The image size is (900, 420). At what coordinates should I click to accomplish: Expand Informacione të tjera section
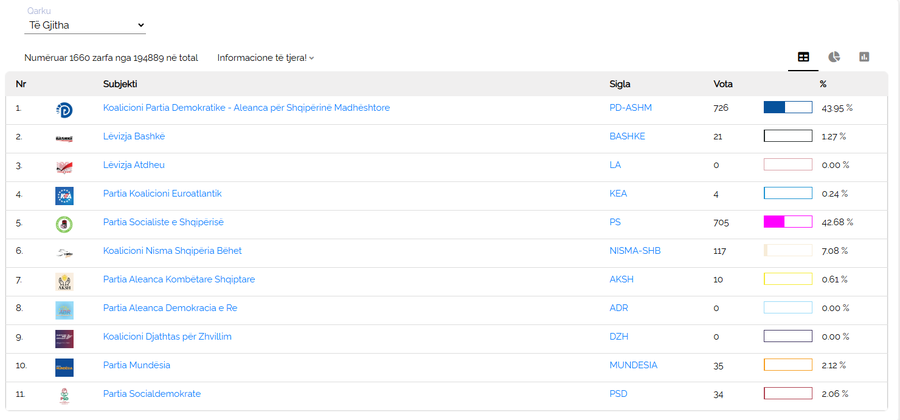266,58
